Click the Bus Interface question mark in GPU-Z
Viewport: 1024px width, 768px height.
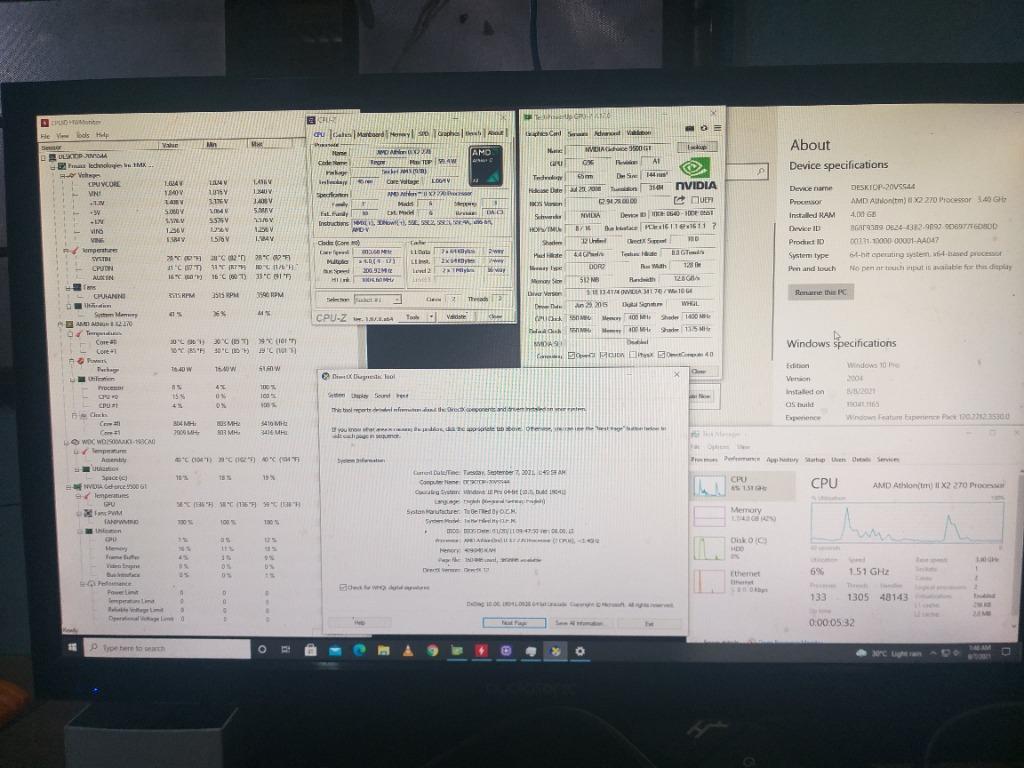click(x=714, y=226)
